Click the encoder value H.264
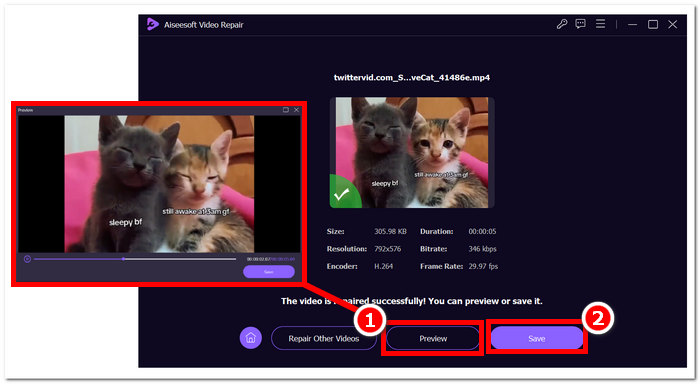The height and width of the screenshot is (384, 700). (x=383, y=266)
